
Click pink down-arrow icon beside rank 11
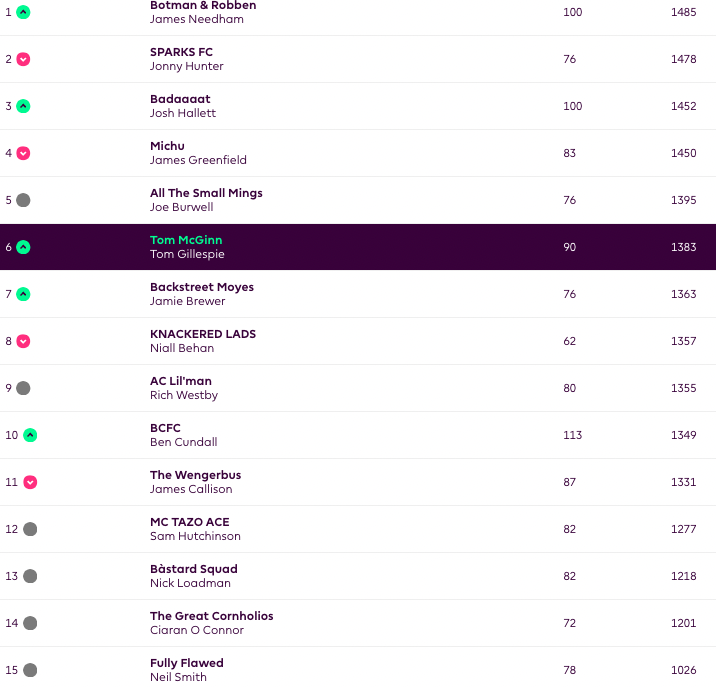(30, 482)
